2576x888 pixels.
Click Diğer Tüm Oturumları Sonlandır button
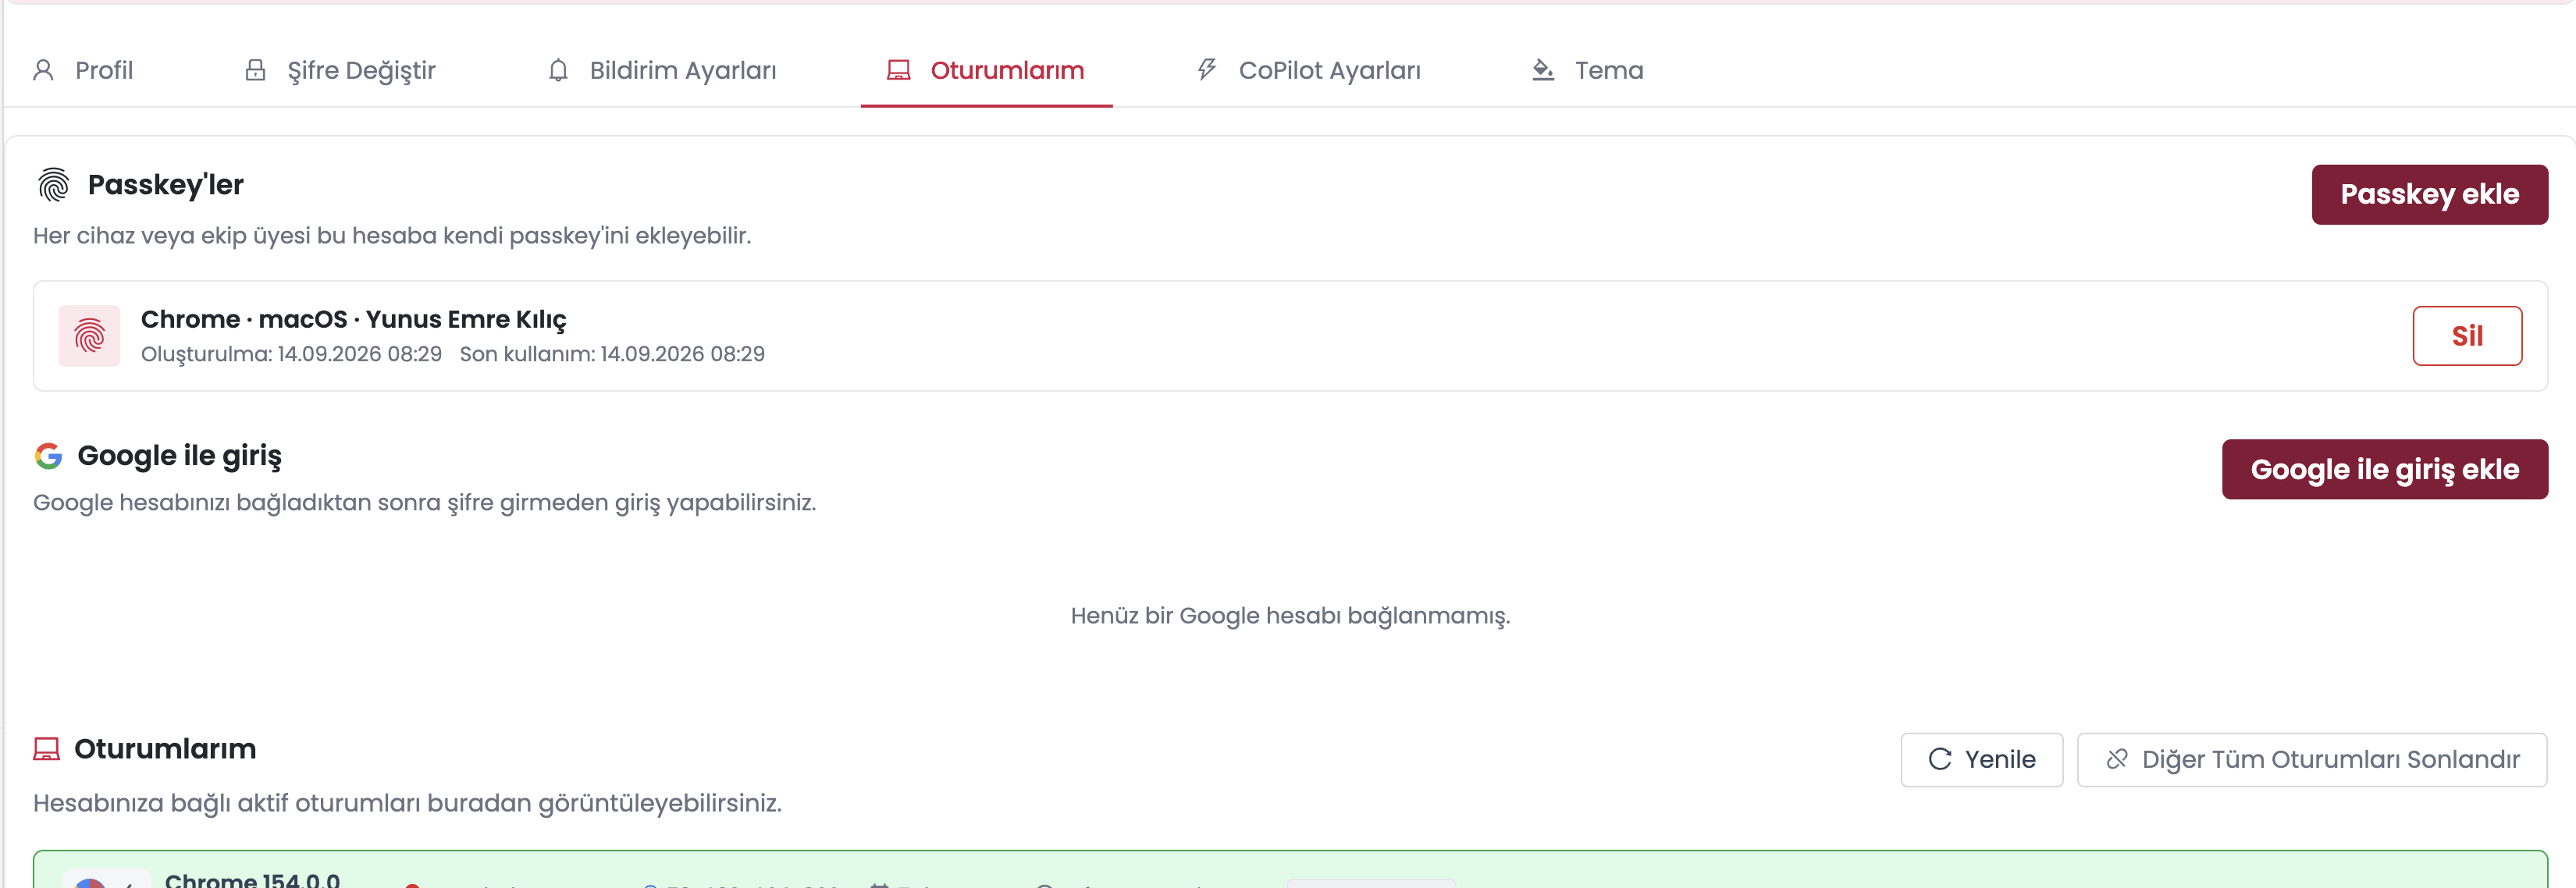2312,760
